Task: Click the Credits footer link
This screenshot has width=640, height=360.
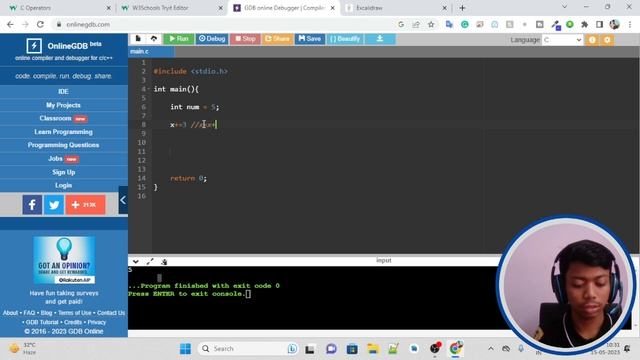Action: (x=73, y=322)
